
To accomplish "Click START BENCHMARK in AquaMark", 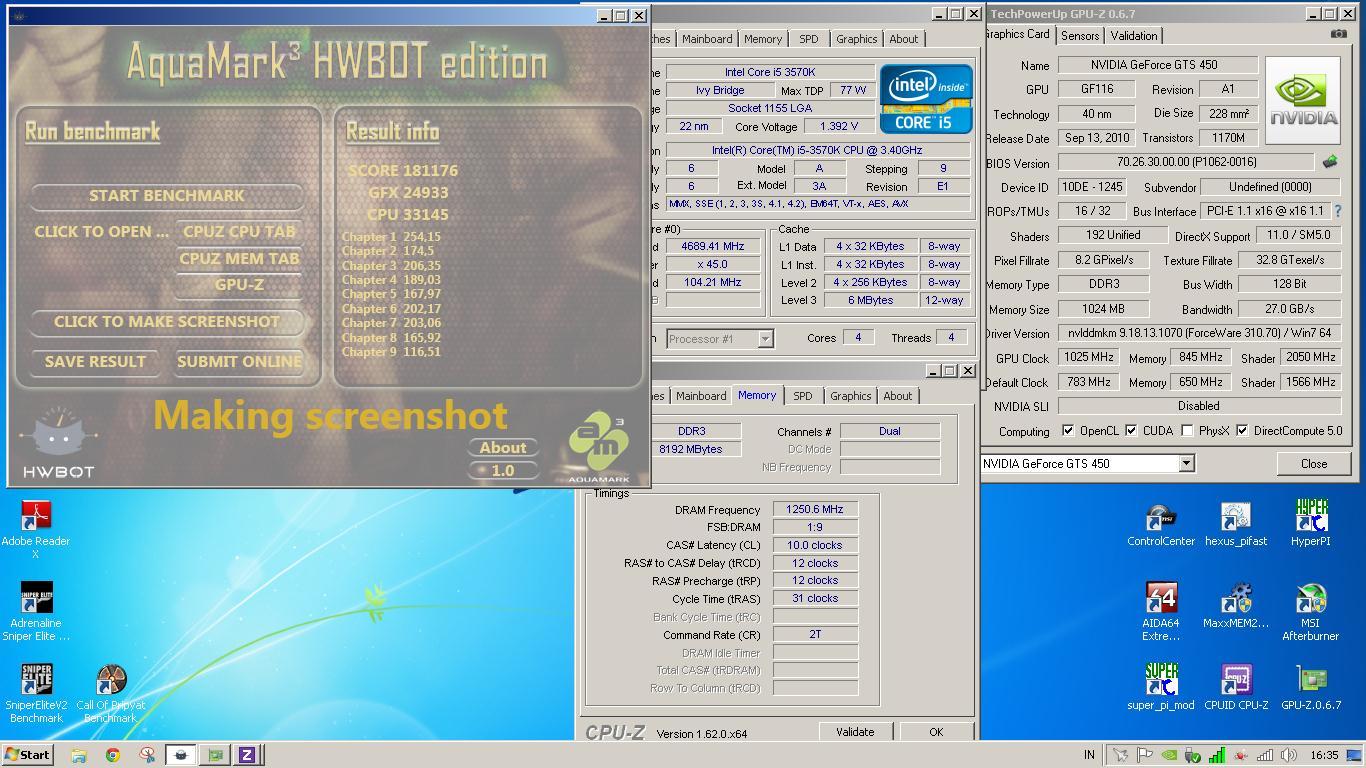I will pyautogui.click(x=167, y=196).
